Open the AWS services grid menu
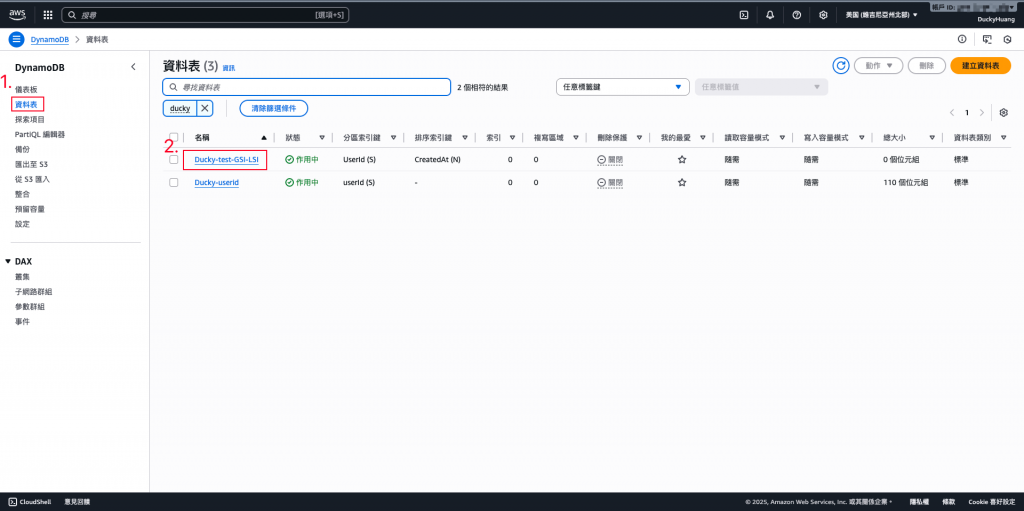The height and width of the screenshot is (511, 1024). click(x=48, y=14)
